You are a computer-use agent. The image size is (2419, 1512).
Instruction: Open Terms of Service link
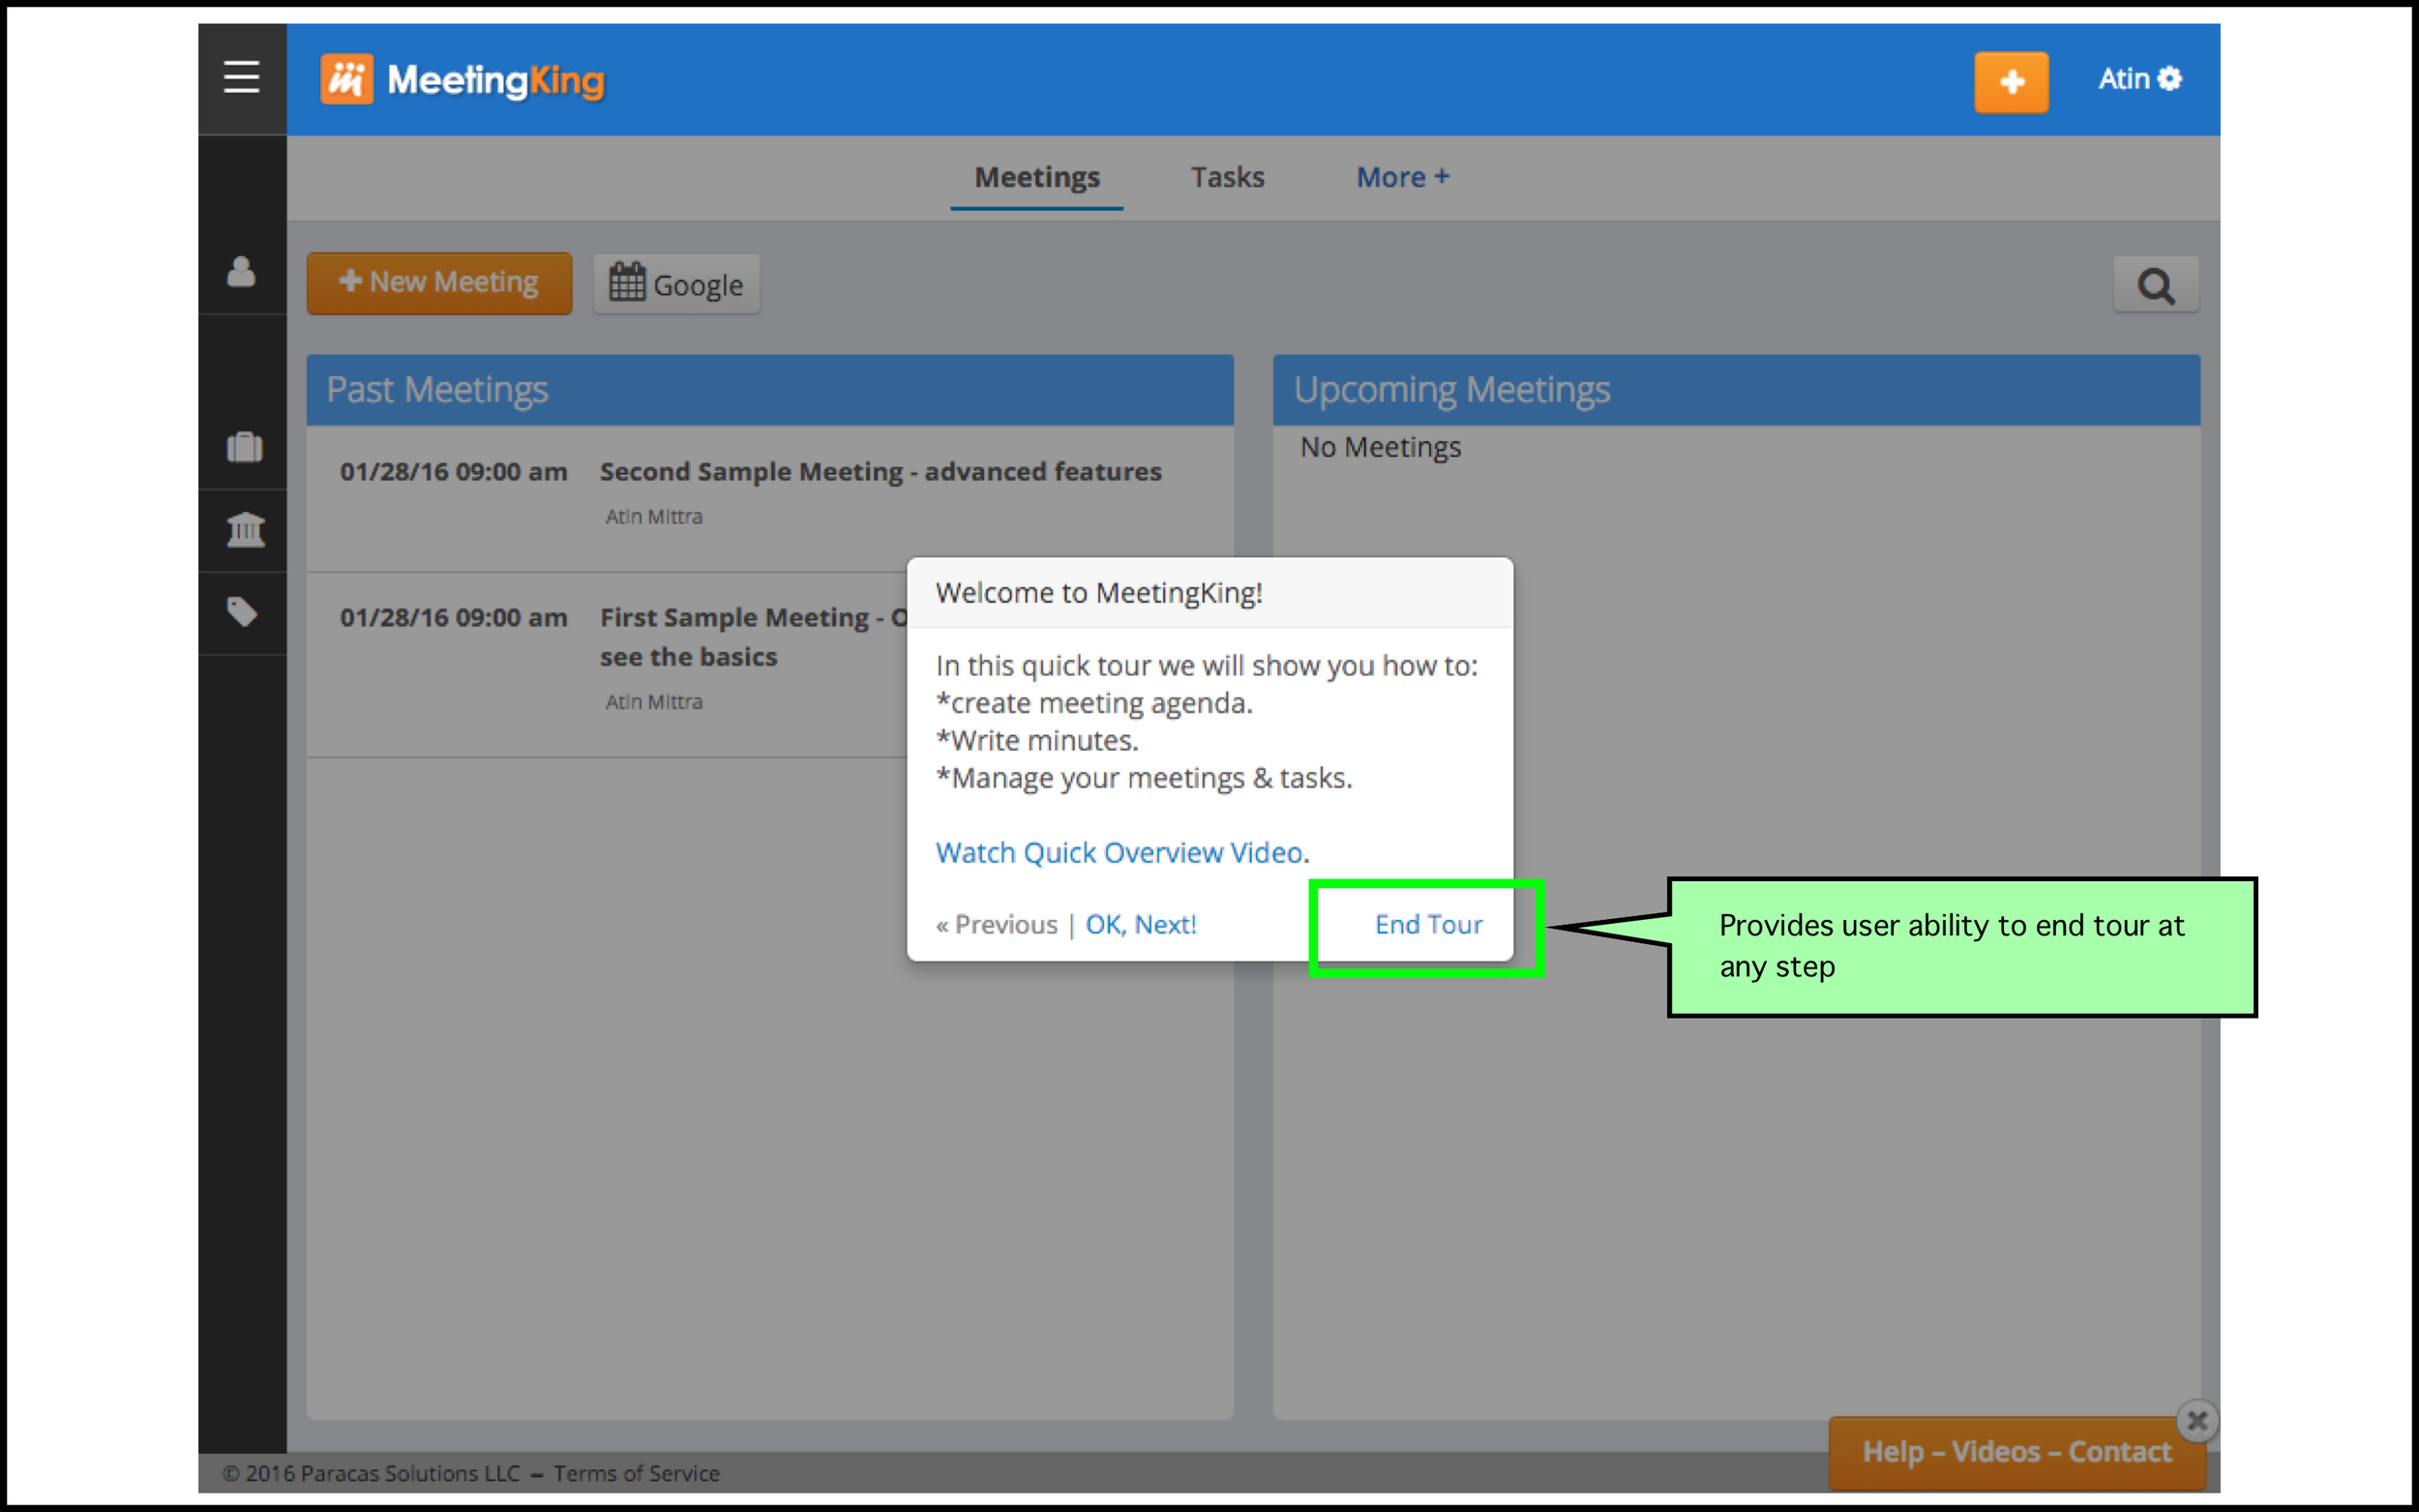[x=637, y=1473]
